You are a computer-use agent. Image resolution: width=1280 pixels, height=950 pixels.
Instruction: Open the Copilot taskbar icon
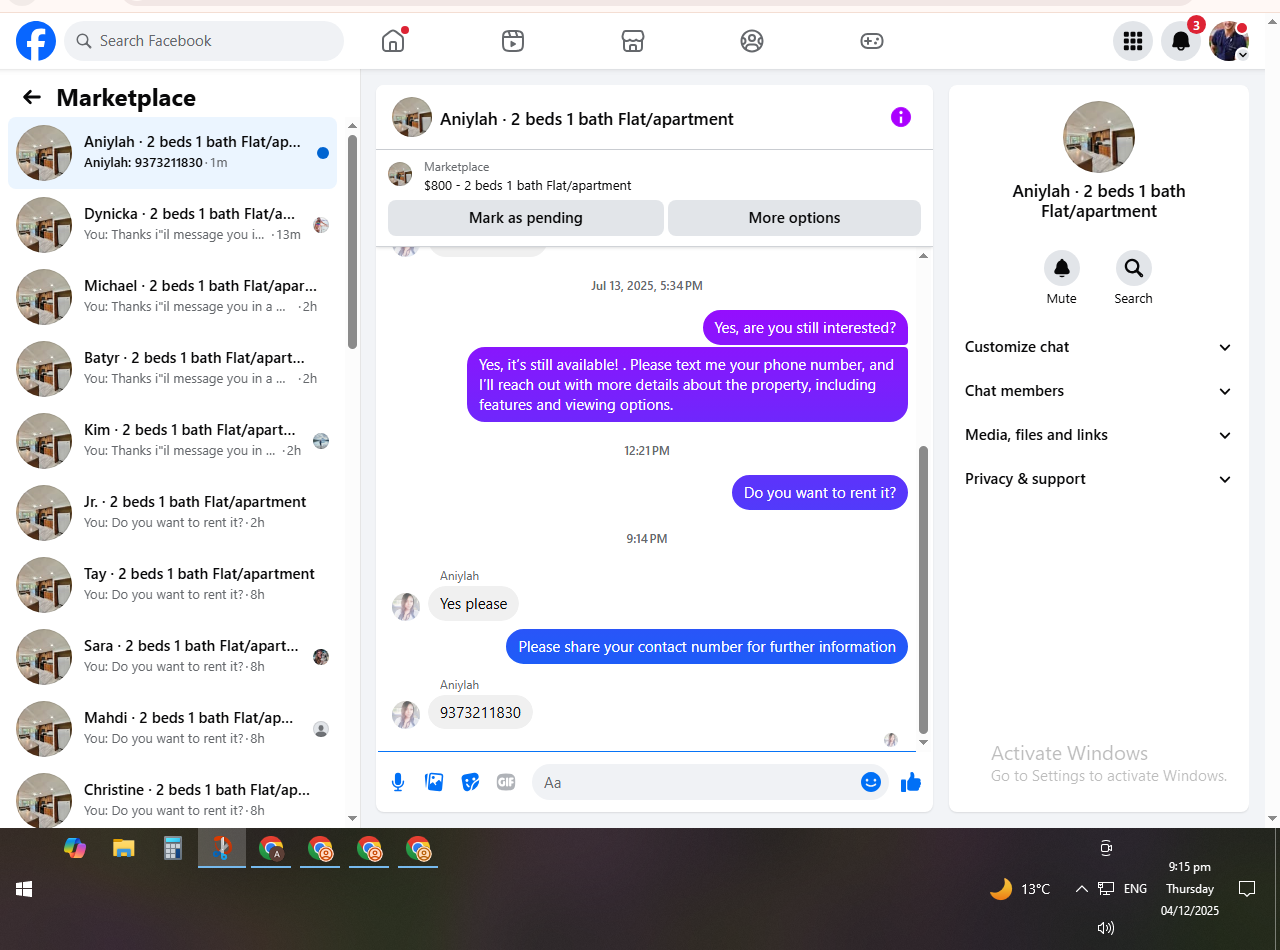tap(75, 849)
